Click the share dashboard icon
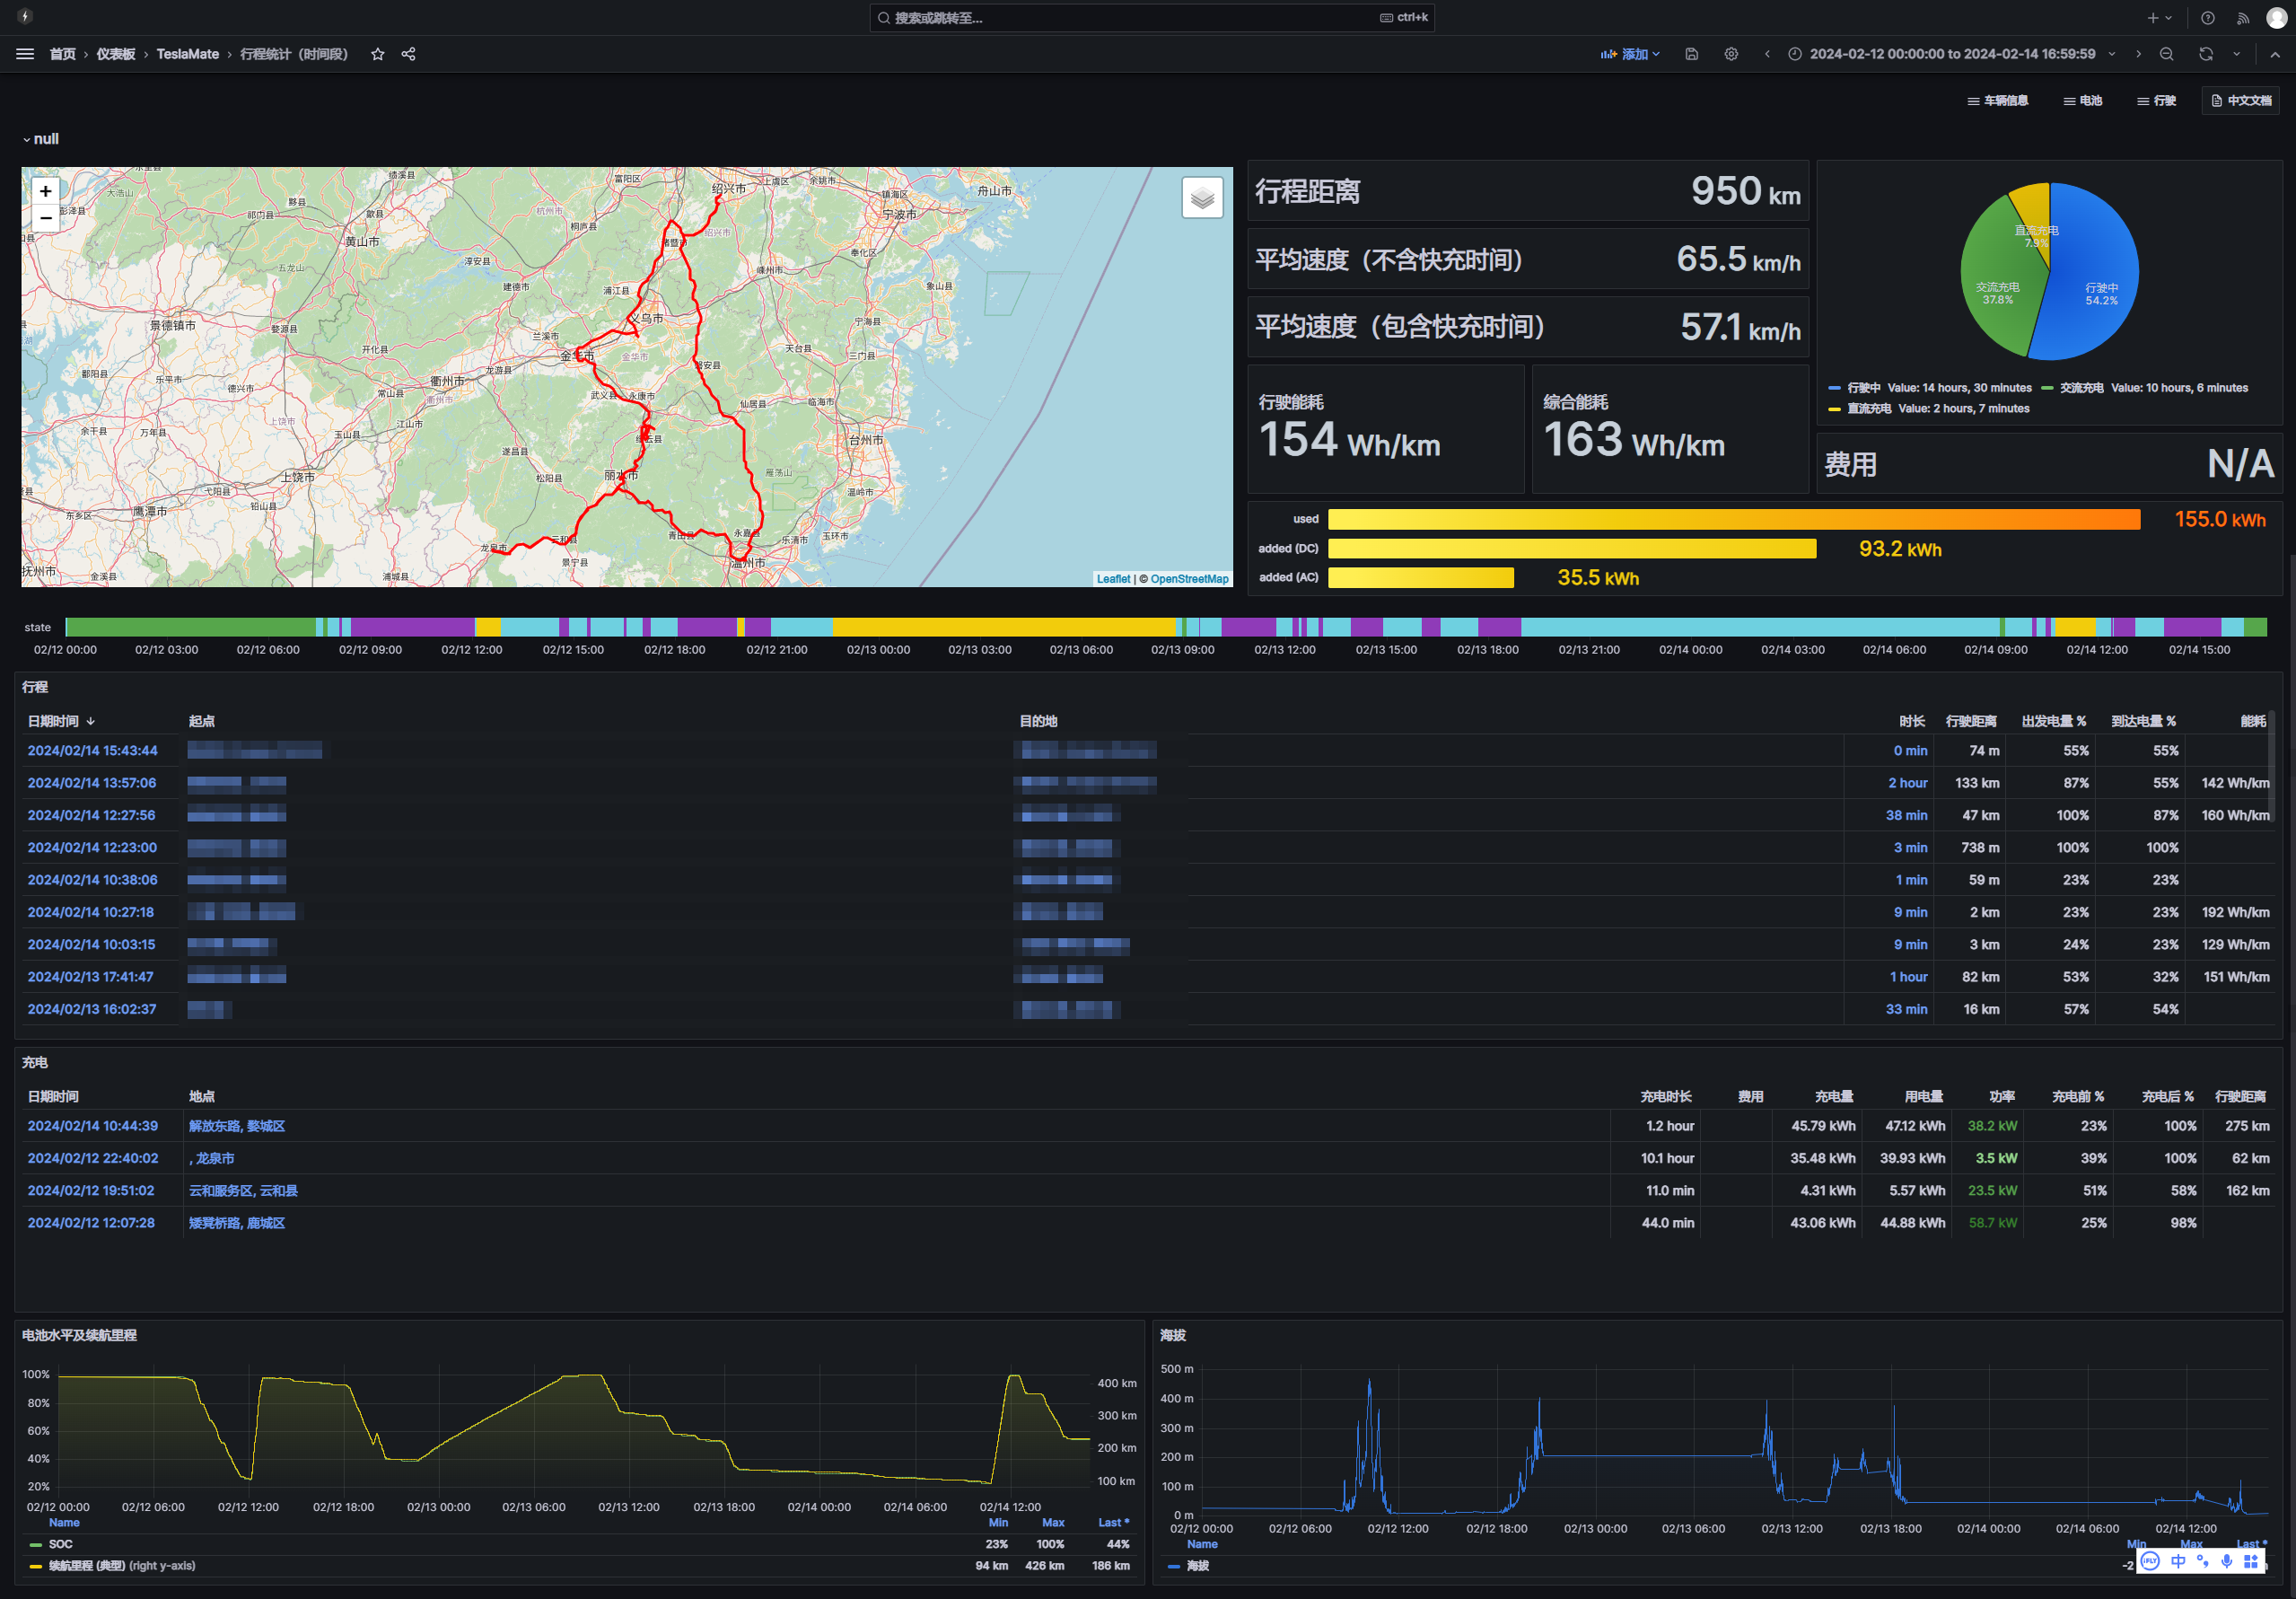2296x1599 pixels. tap(408, 54)
